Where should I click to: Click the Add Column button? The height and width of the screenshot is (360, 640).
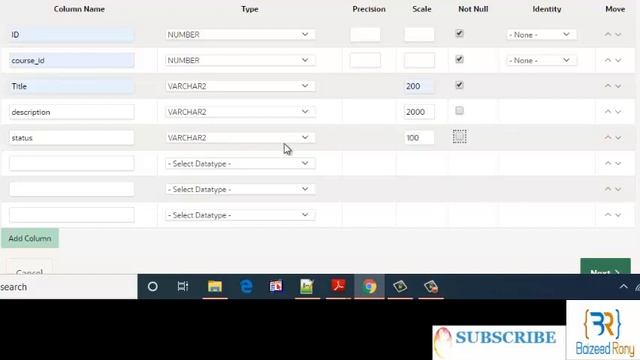30,238
